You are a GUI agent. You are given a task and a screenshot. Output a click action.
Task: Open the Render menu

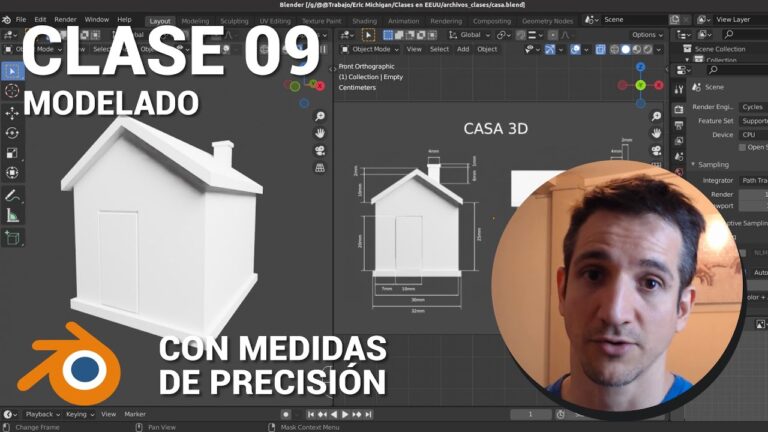tap(65, 20)
